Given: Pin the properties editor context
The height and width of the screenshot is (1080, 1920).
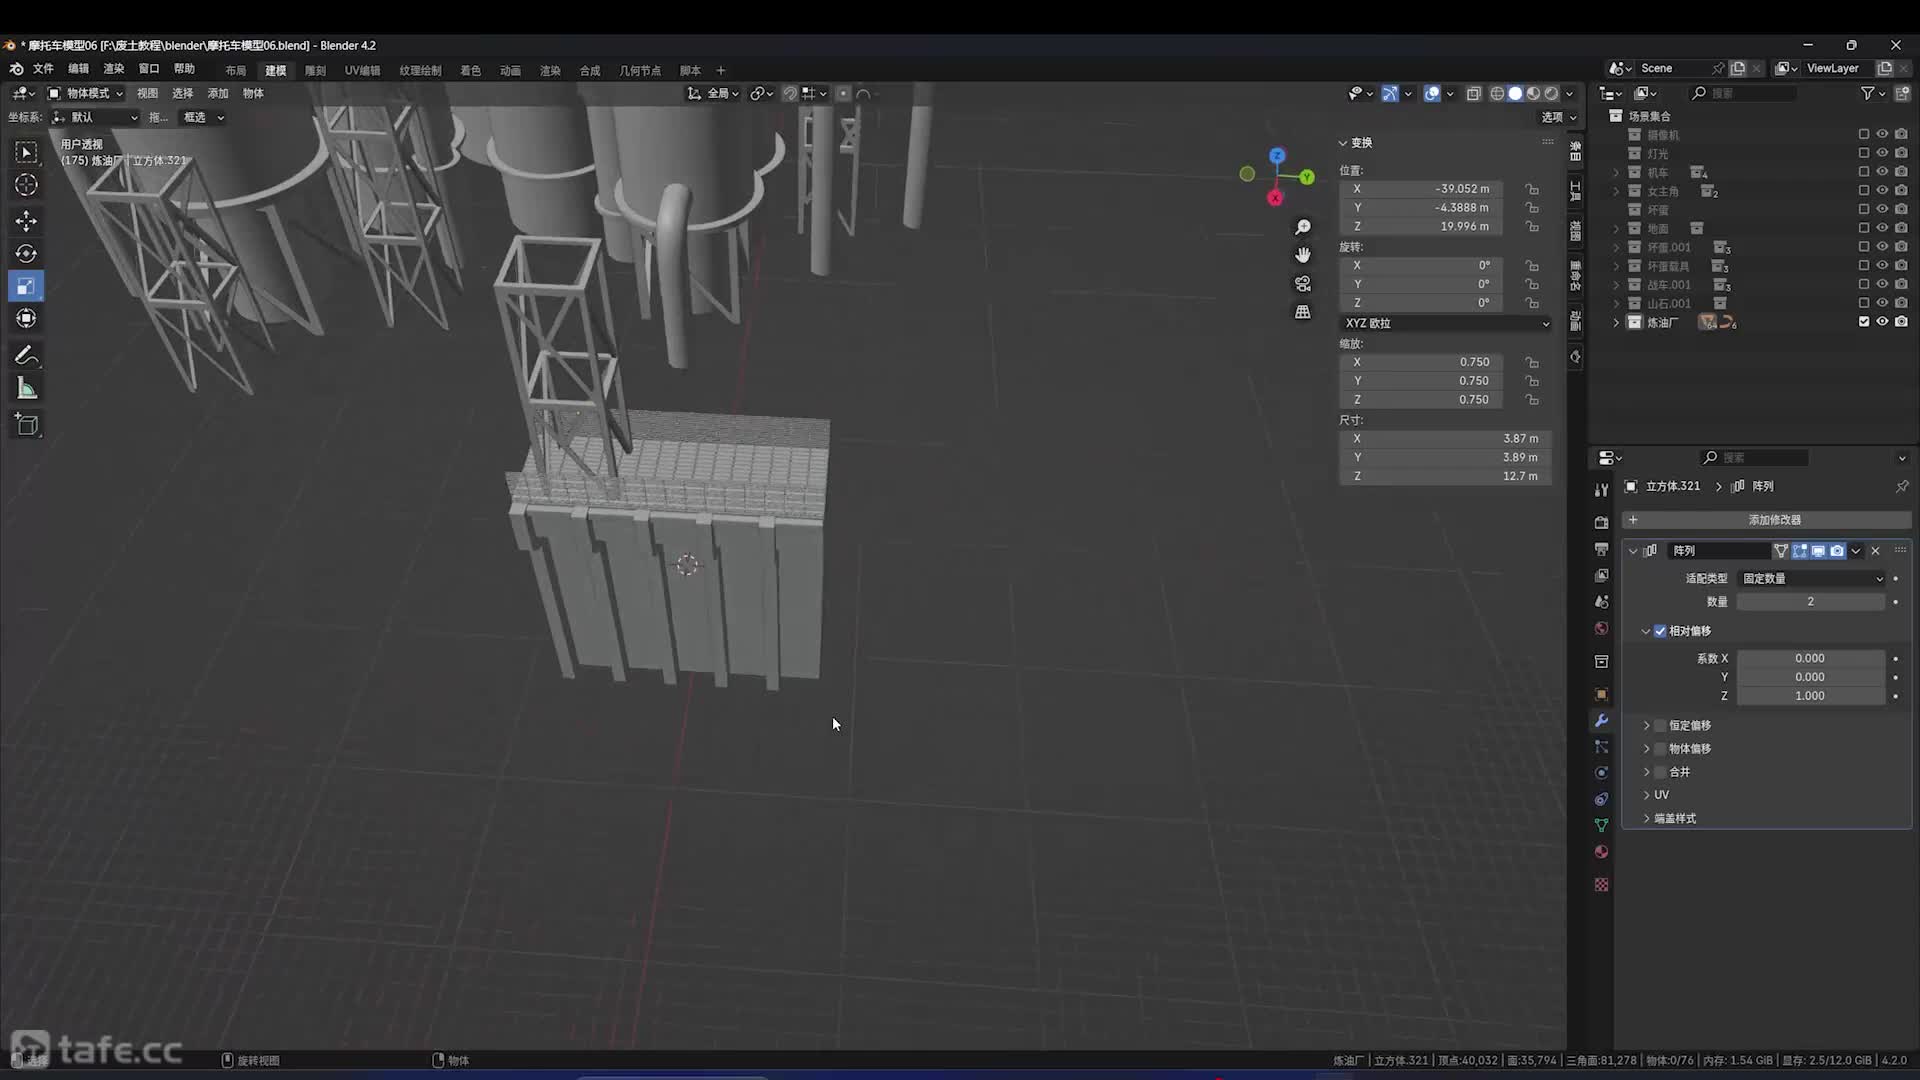Looking at the screenshot, I should tap(1901, 486).
